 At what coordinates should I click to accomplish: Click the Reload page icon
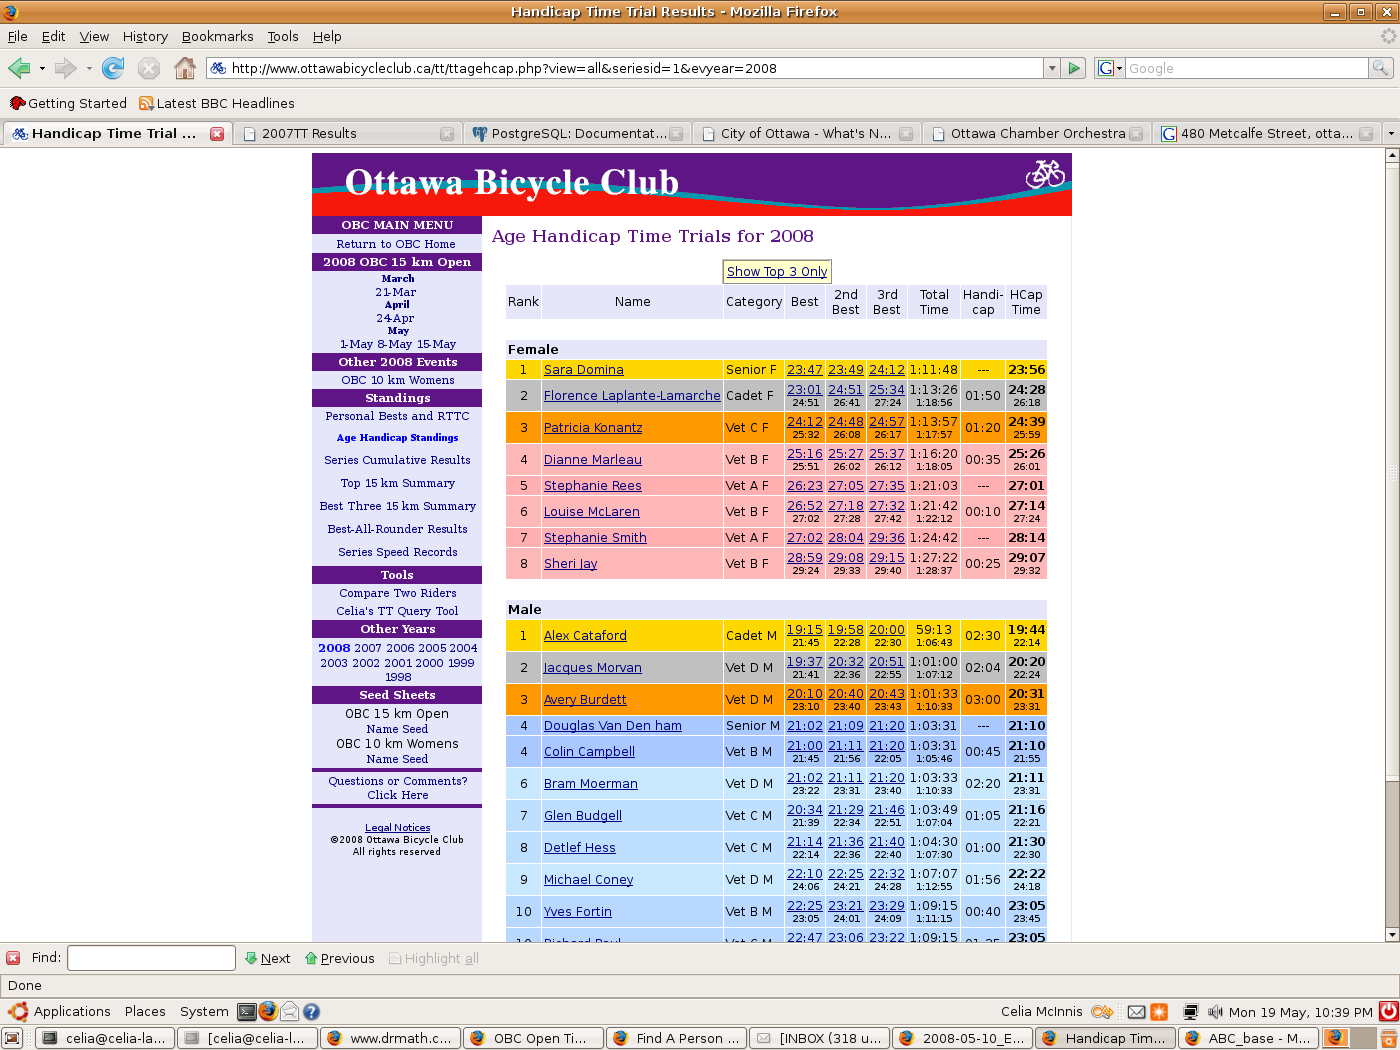pos(113,68)
